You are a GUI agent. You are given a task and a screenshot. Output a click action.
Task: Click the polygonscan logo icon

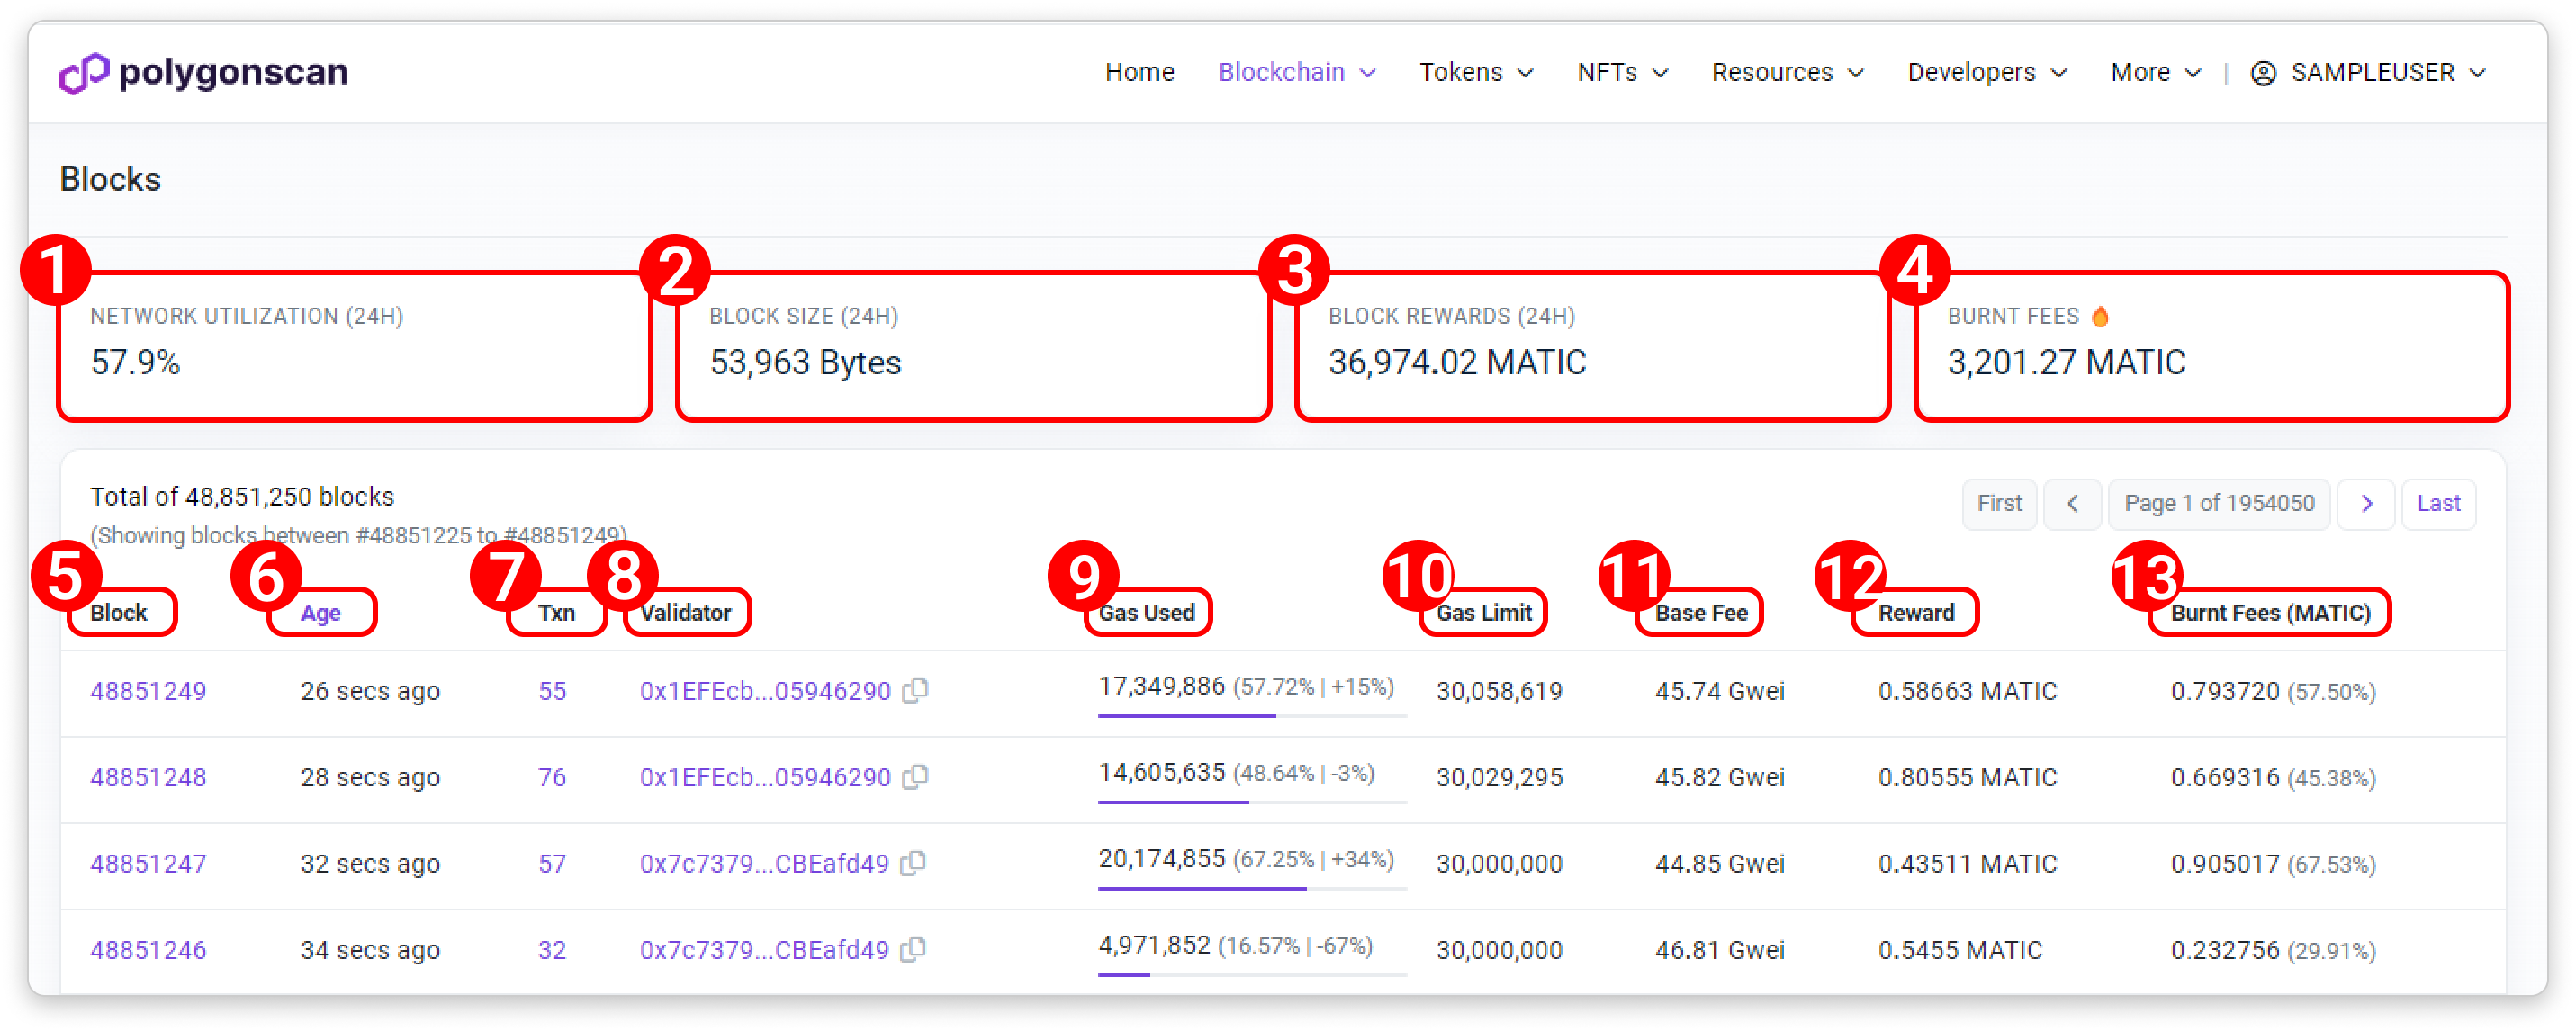tap(84, 73)
